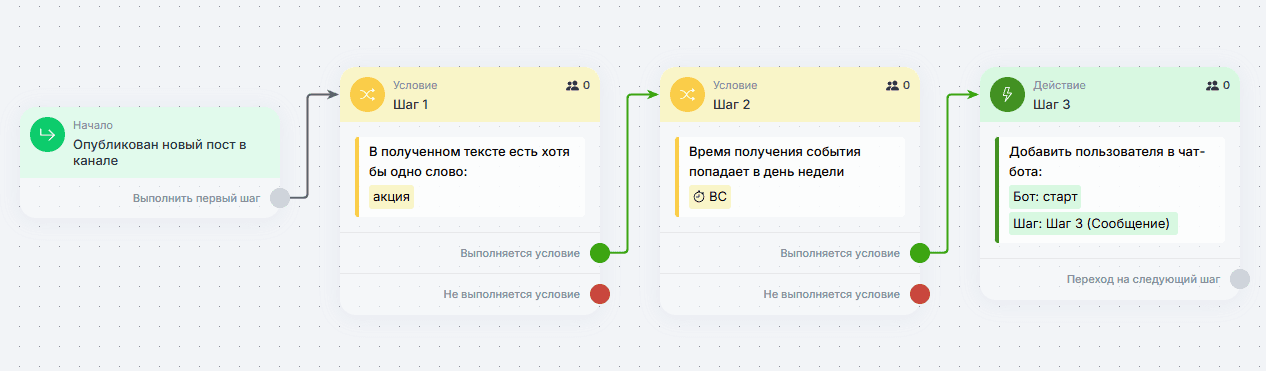Click the grey connector dot of Выполнить первый шаг
The height and width of the screenshot is (371, 1266).
[280, 198]
